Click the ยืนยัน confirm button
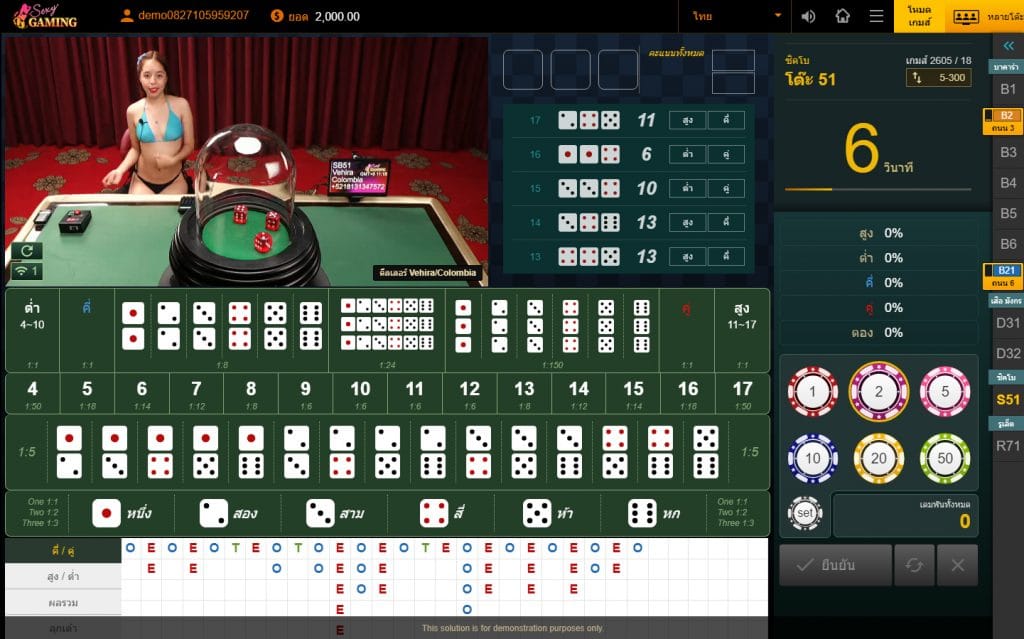1024x639 pixels. (835, 565)
